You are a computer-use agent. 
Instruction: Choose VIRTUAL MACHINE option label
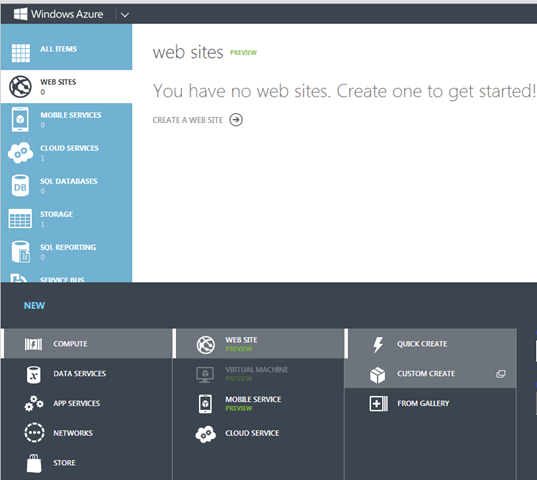pyautogui.click(x=257, y=370)
